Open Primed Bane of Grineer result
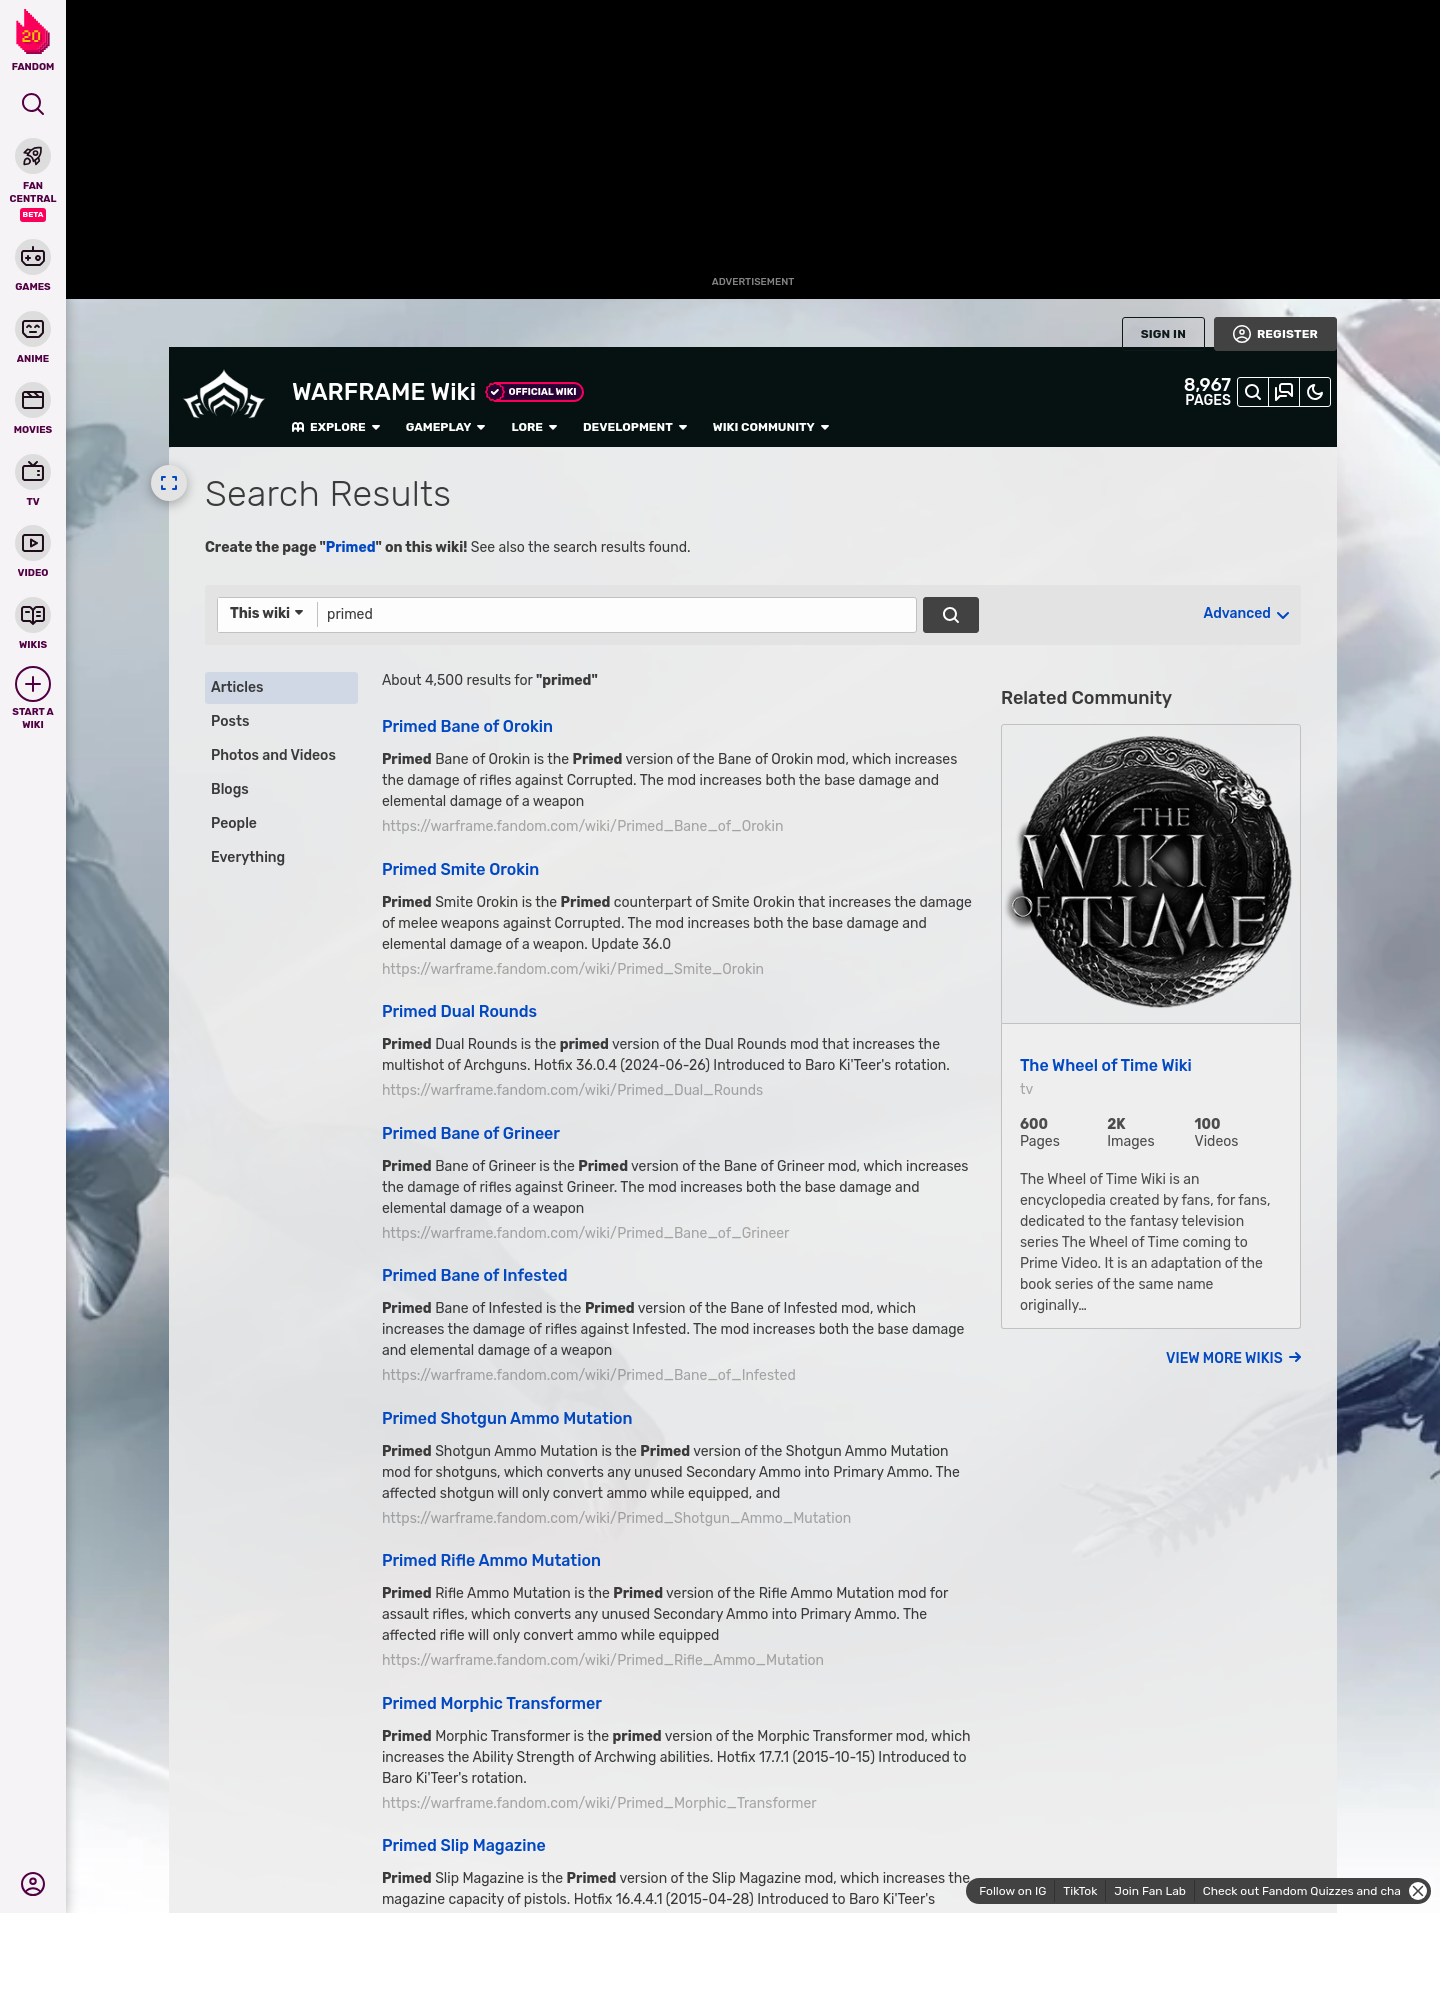The image size is (1440, 2000). pyautogui.click(x=470, y=1134)
